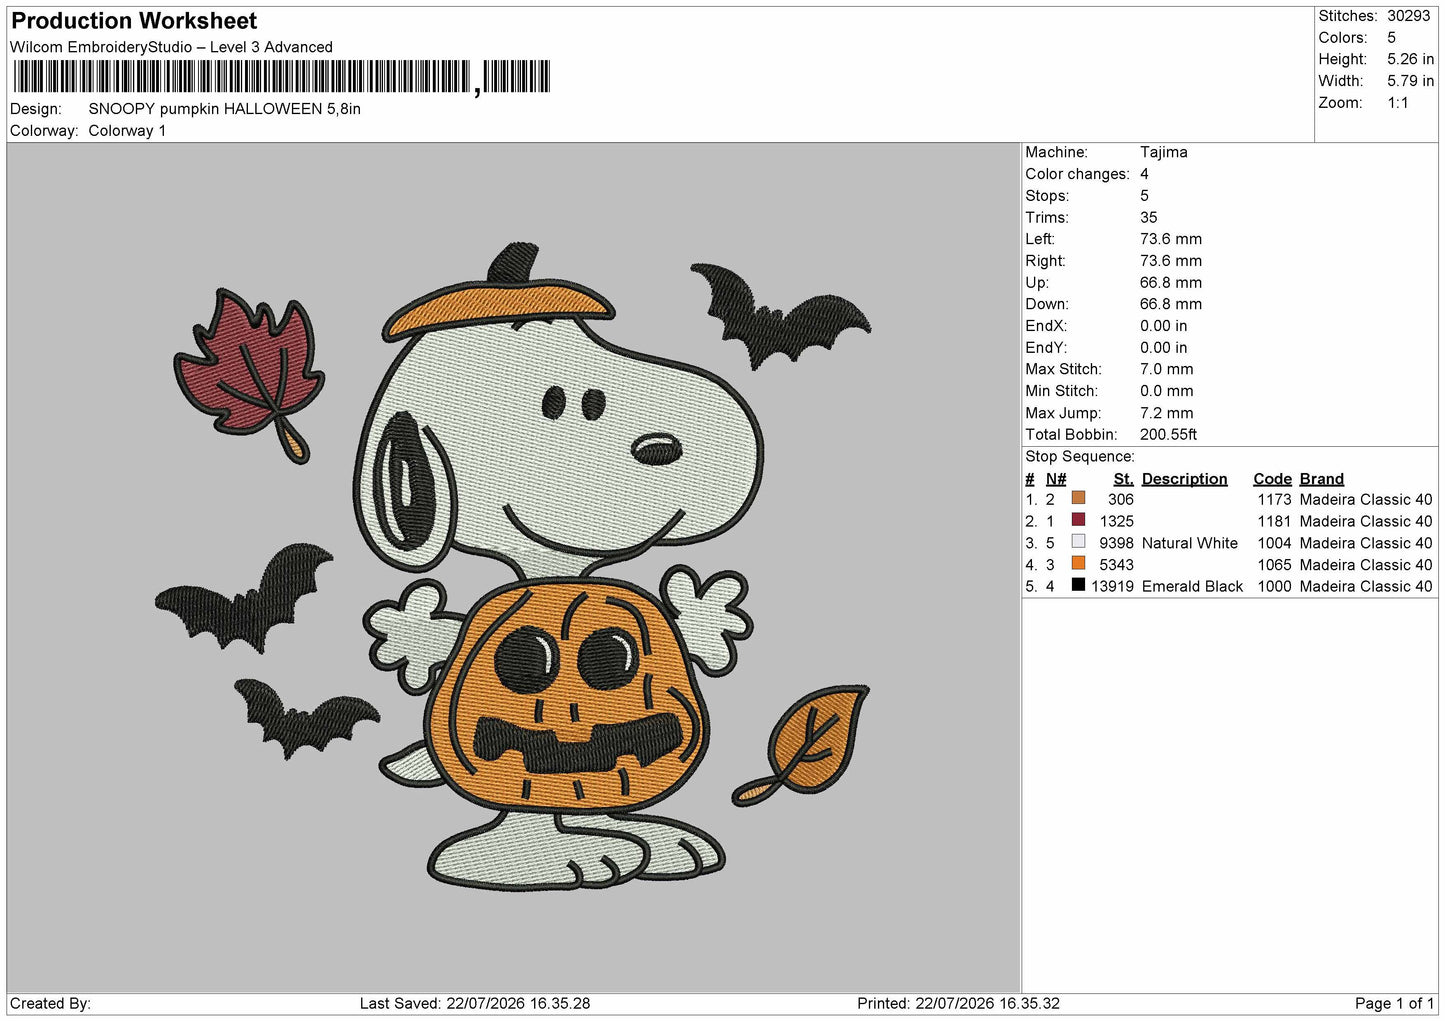The image size is (1445, 1021).
Task: Click the Zoom value 1:1
Action: point(1398,103)
